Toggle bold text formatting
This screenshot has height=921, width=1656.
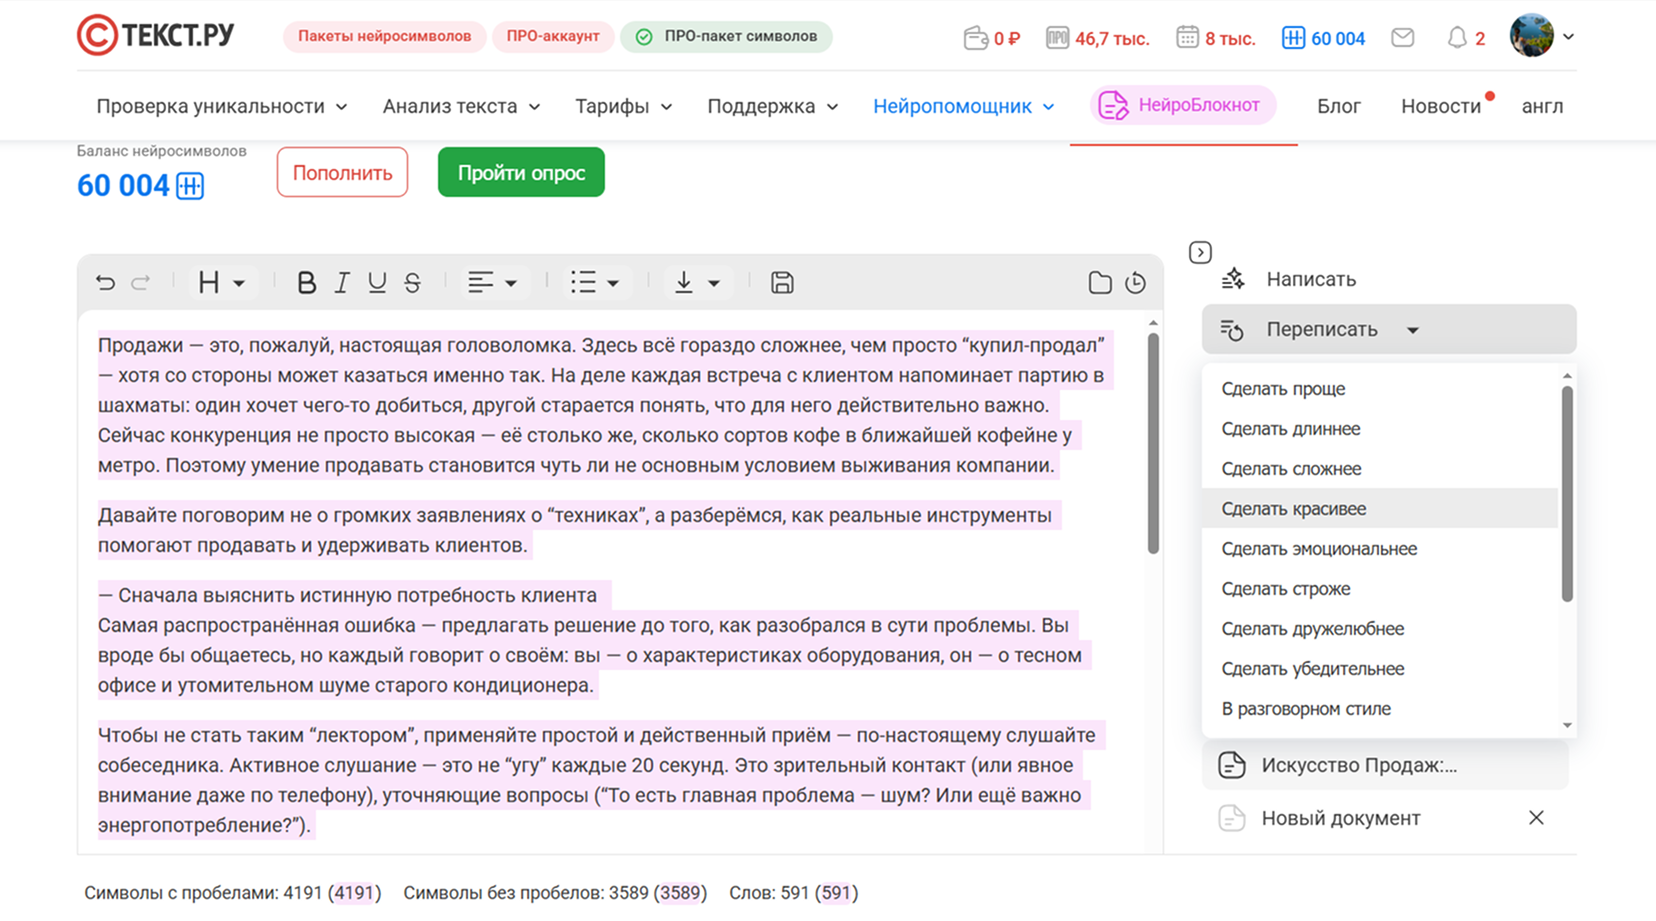306,283
